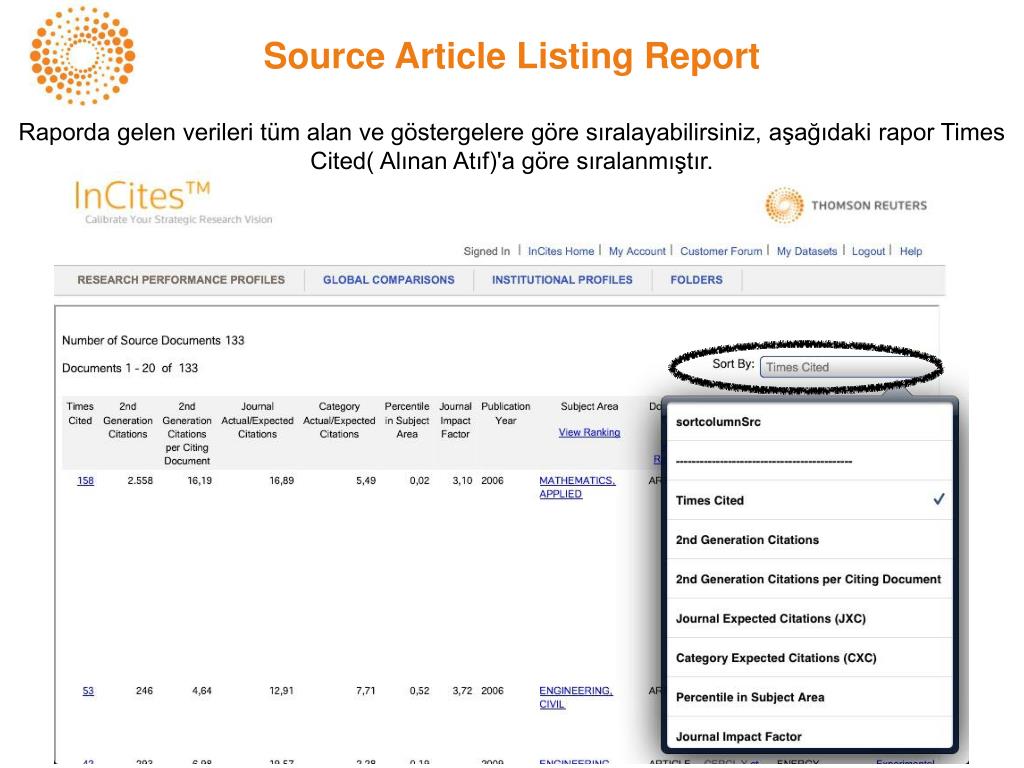Click the orange dotted circle slide logo

pos(82,57)
